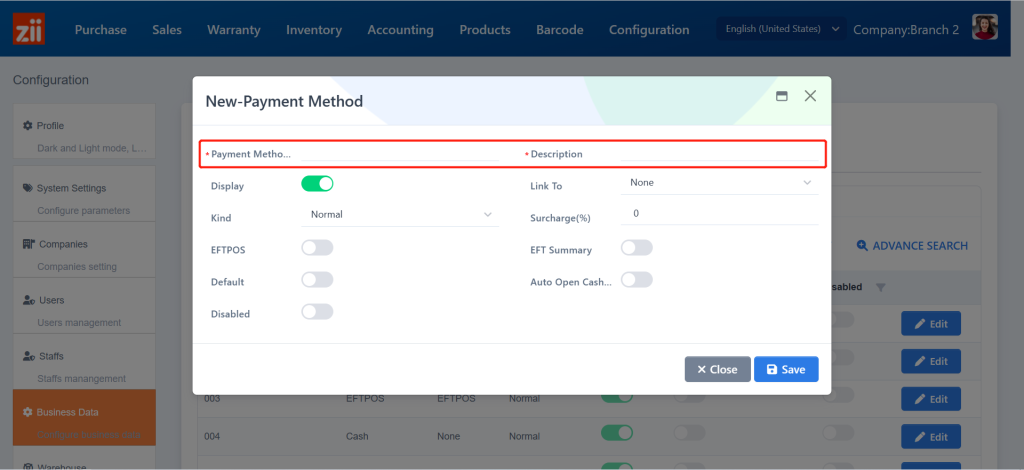Open the Link To dropdown

720,183
